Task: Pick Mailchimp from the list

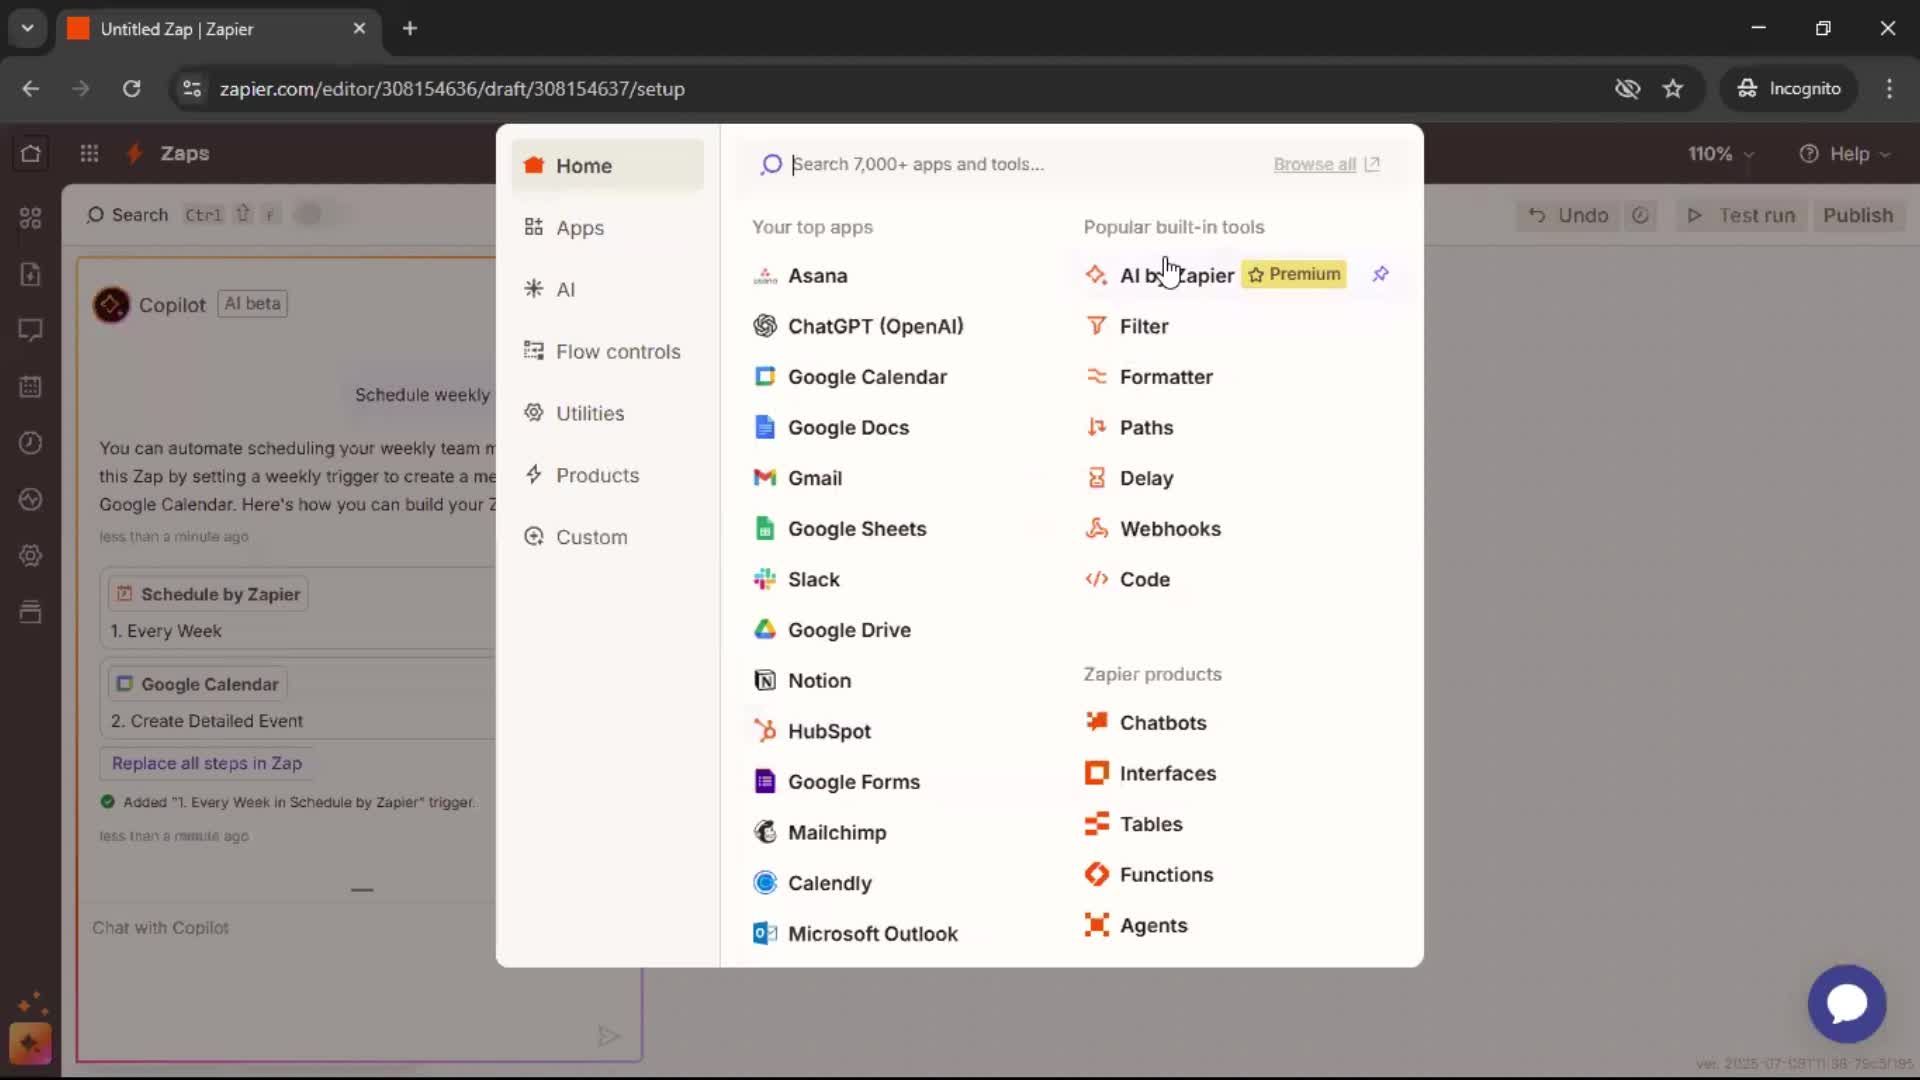Action: tap(819, 832)
